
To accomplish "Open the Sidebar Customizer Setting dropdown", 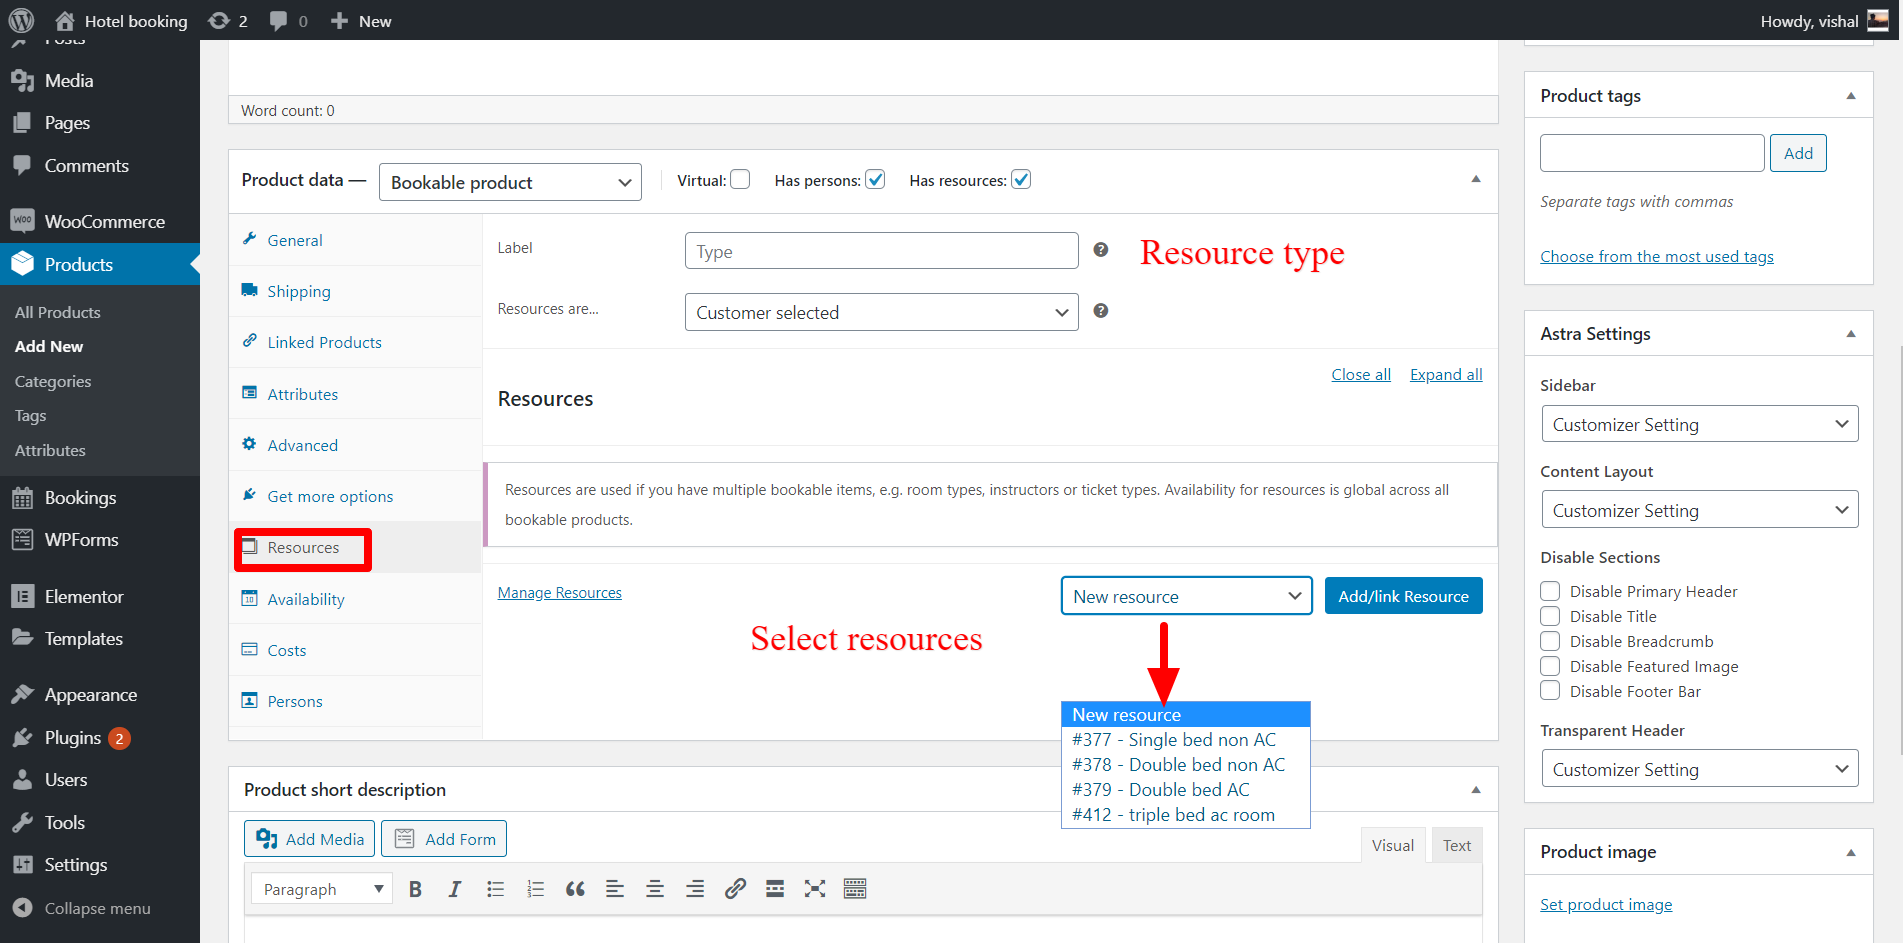I will coord(1699,424).
